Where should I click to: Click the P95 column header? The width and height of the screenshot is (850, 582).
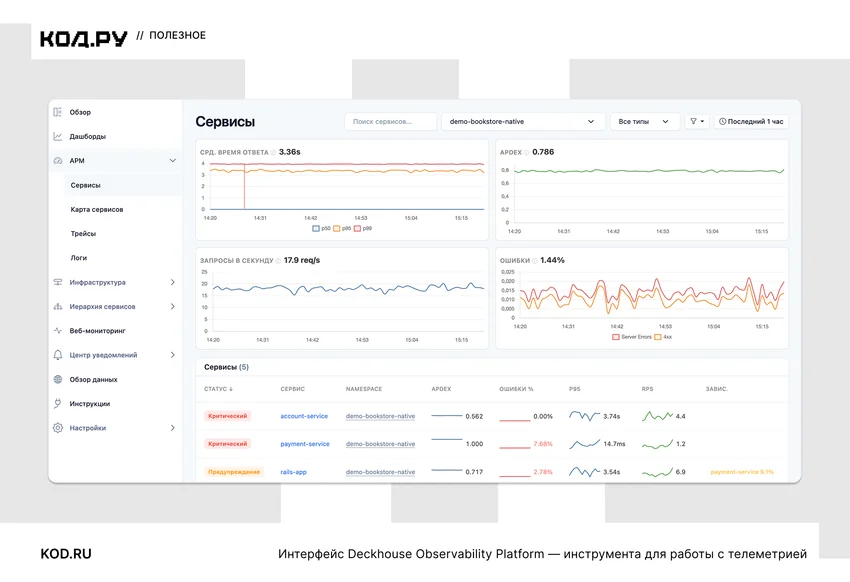tap(575, 389)
